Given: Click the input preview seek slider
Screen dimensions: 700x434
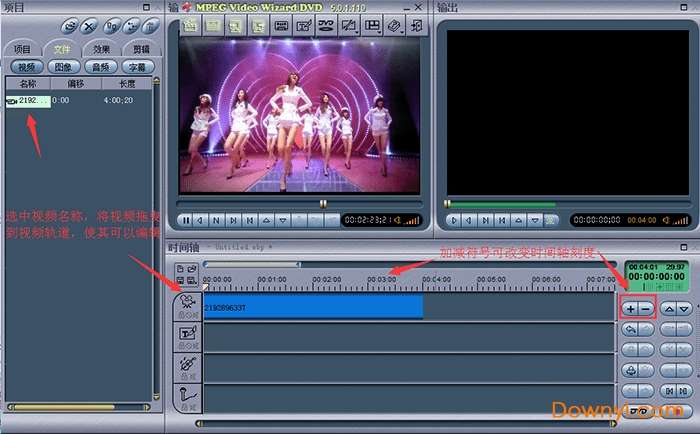Looking at the screenshot, I should click(x=322, y=203).
